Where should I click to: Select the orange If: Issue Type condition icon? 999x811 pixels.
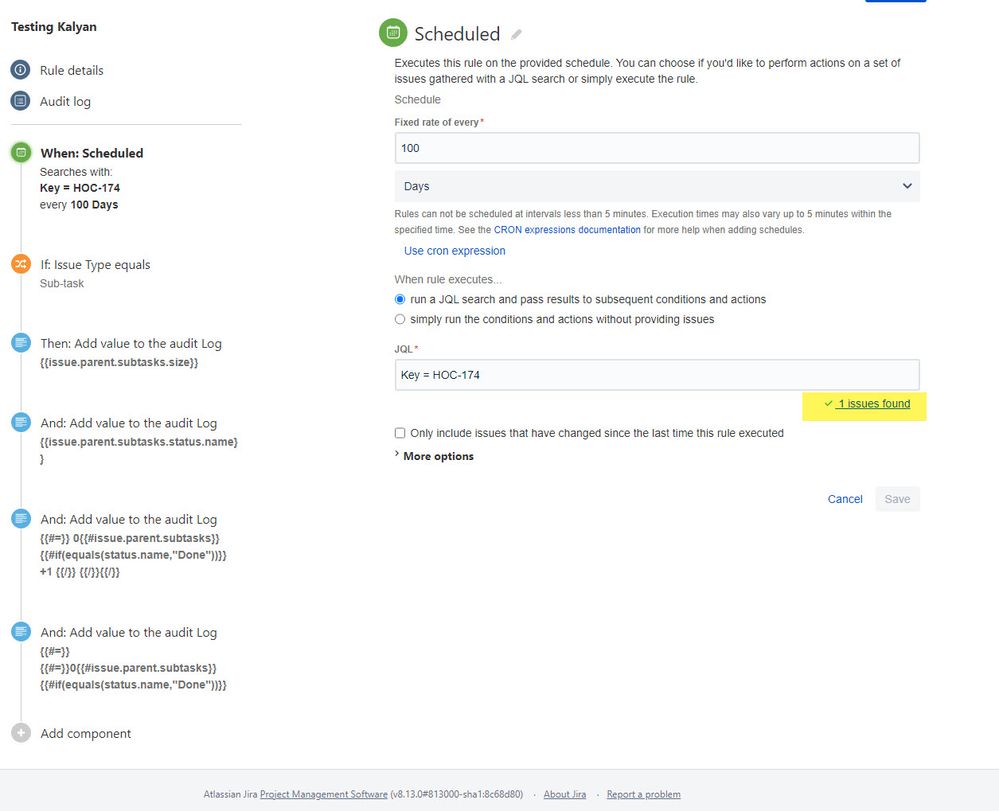pos(21,264)
